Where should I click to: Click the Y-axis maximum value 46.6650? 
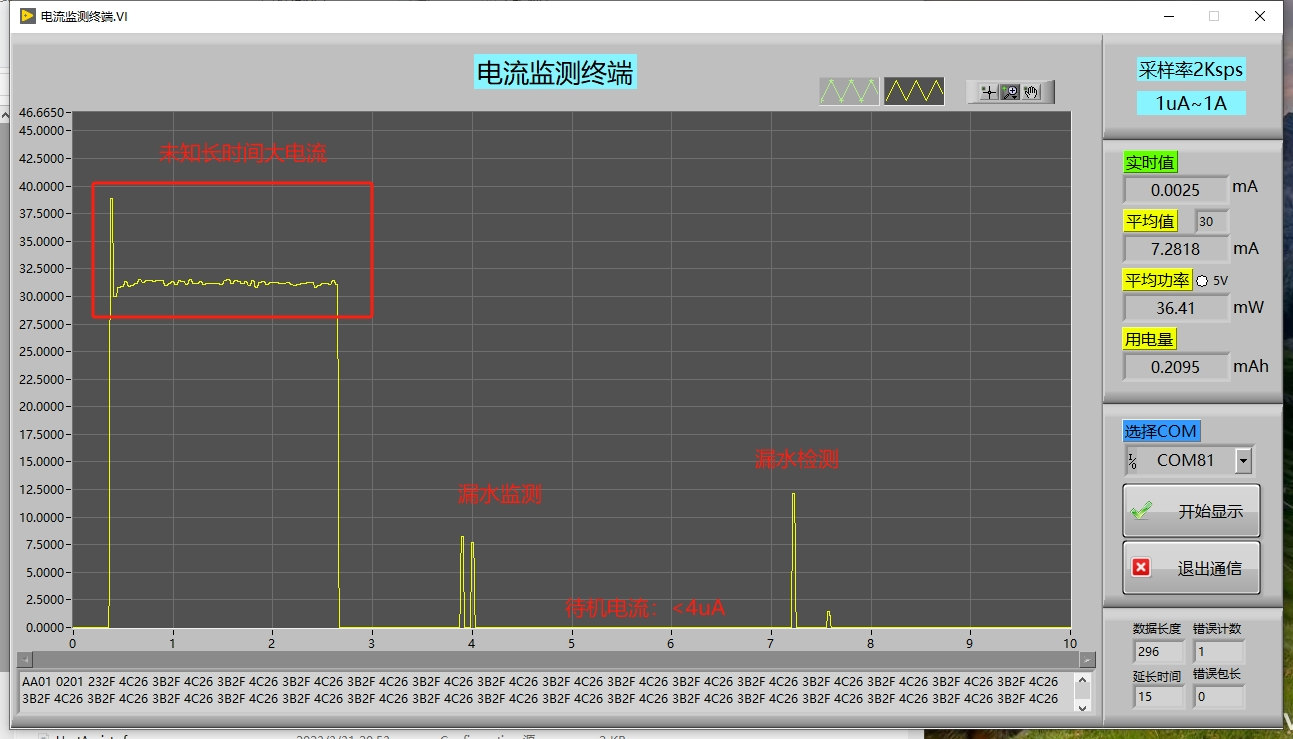pos(43,113)
